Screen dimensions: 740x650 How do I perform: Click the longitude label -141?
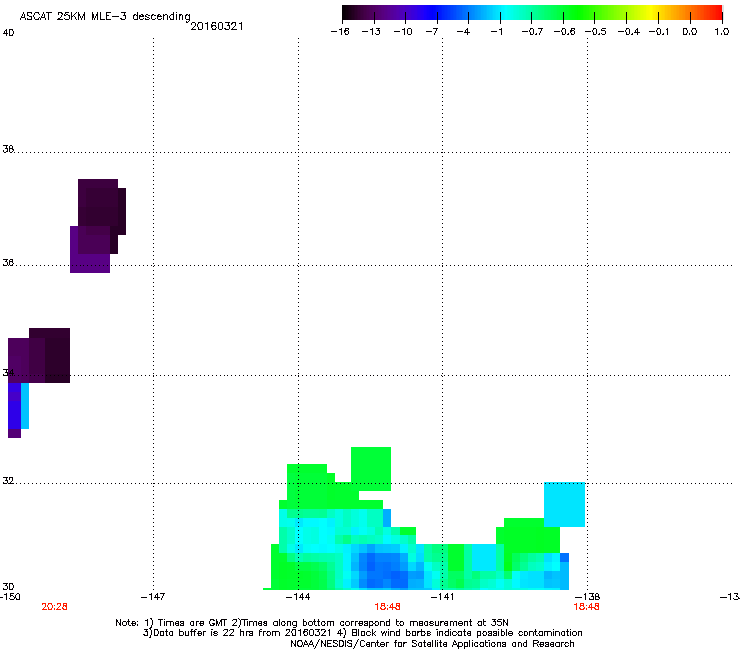(442, 597)
